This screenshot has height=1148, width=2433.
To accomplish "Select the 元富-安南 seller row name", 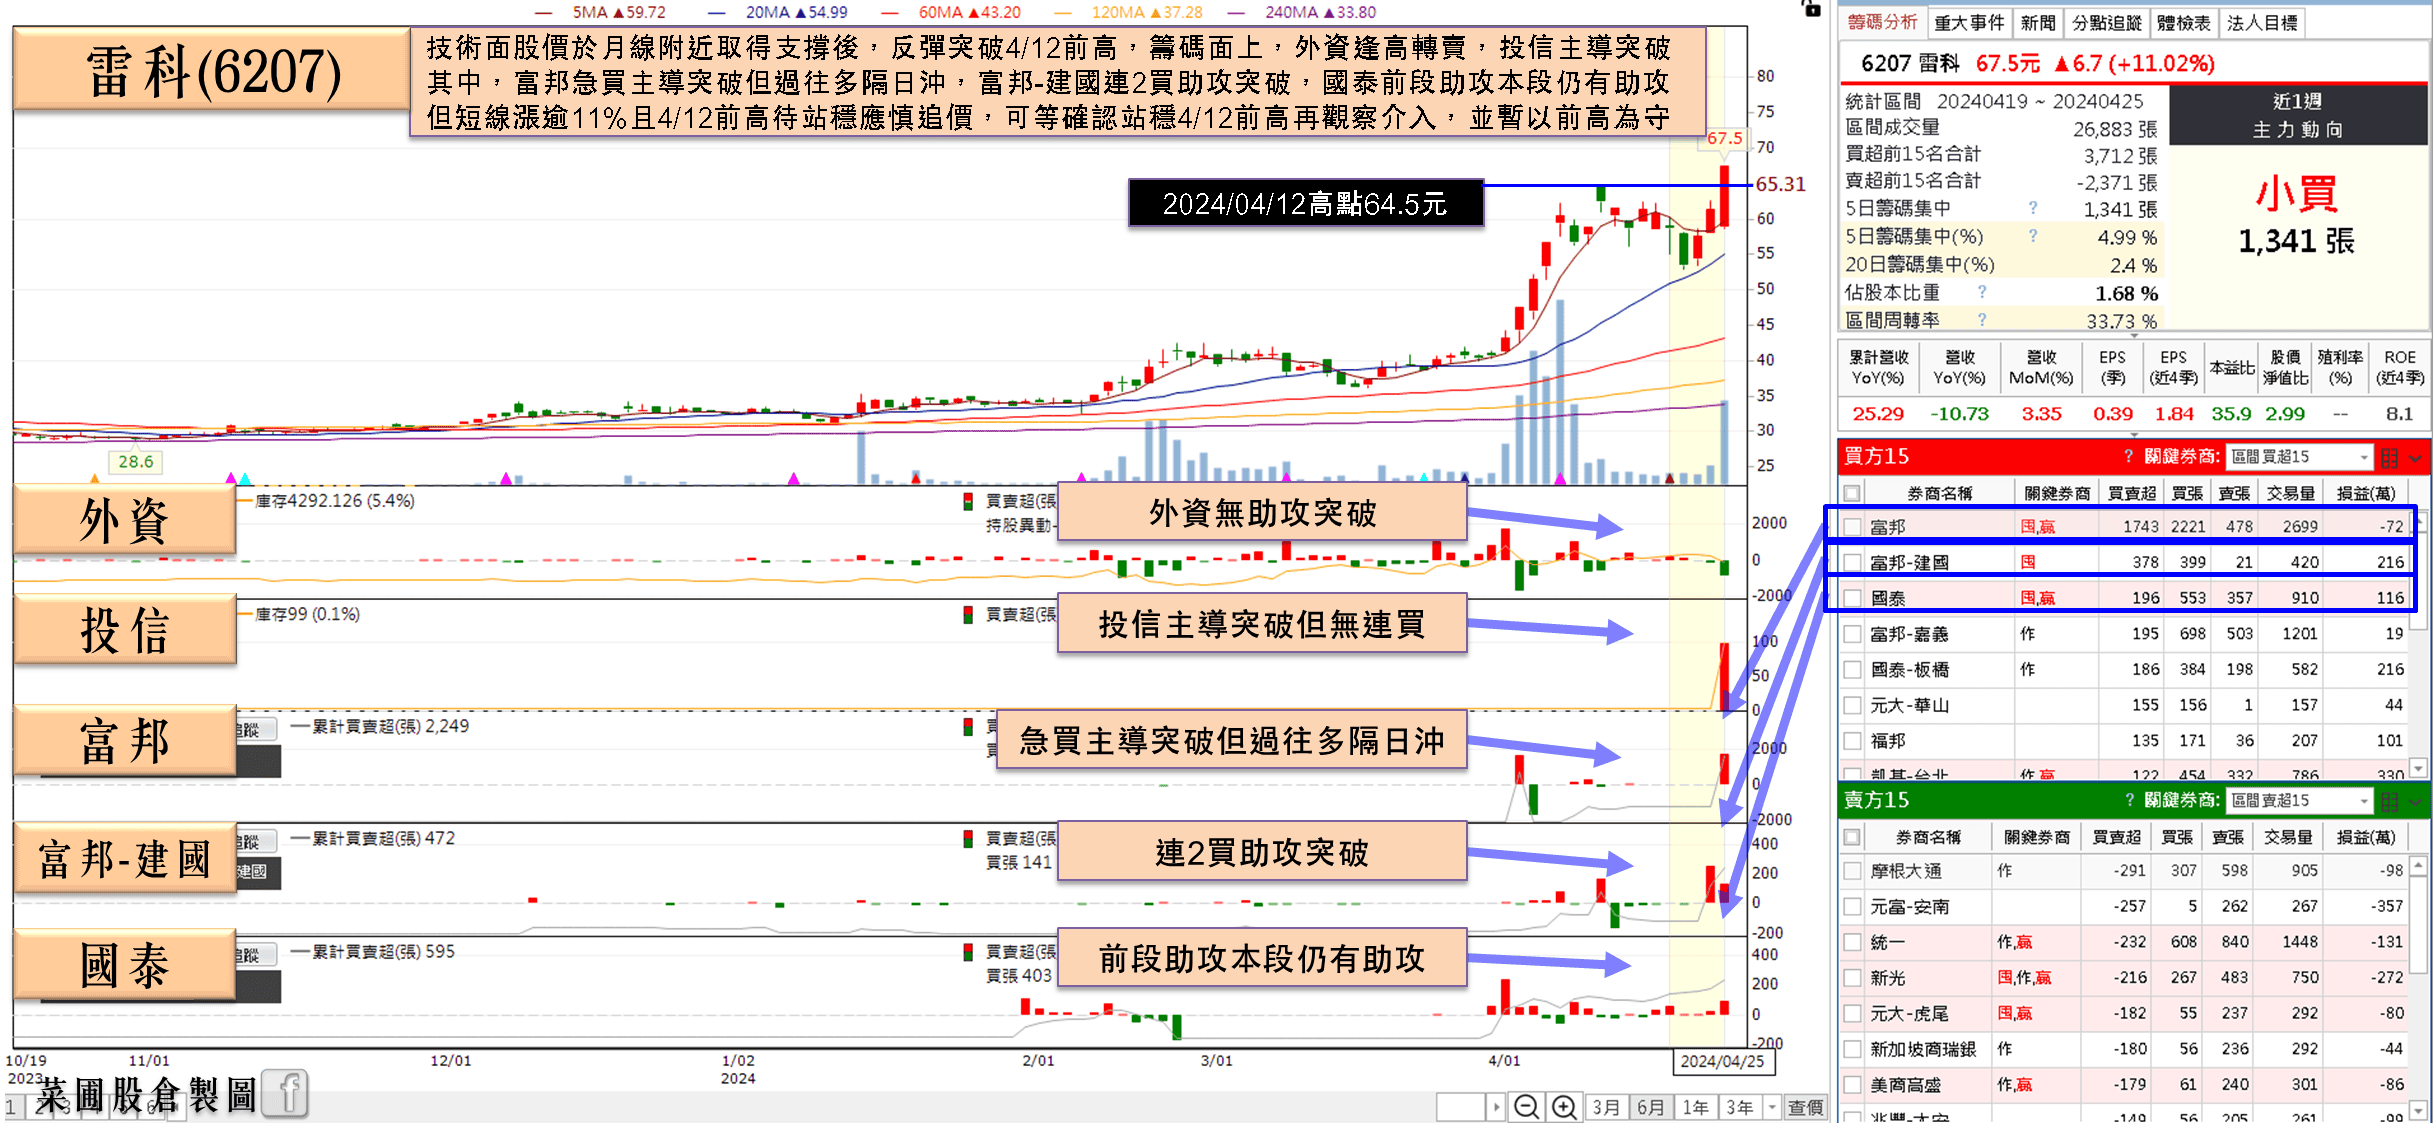I will (x=1909, y=907).
